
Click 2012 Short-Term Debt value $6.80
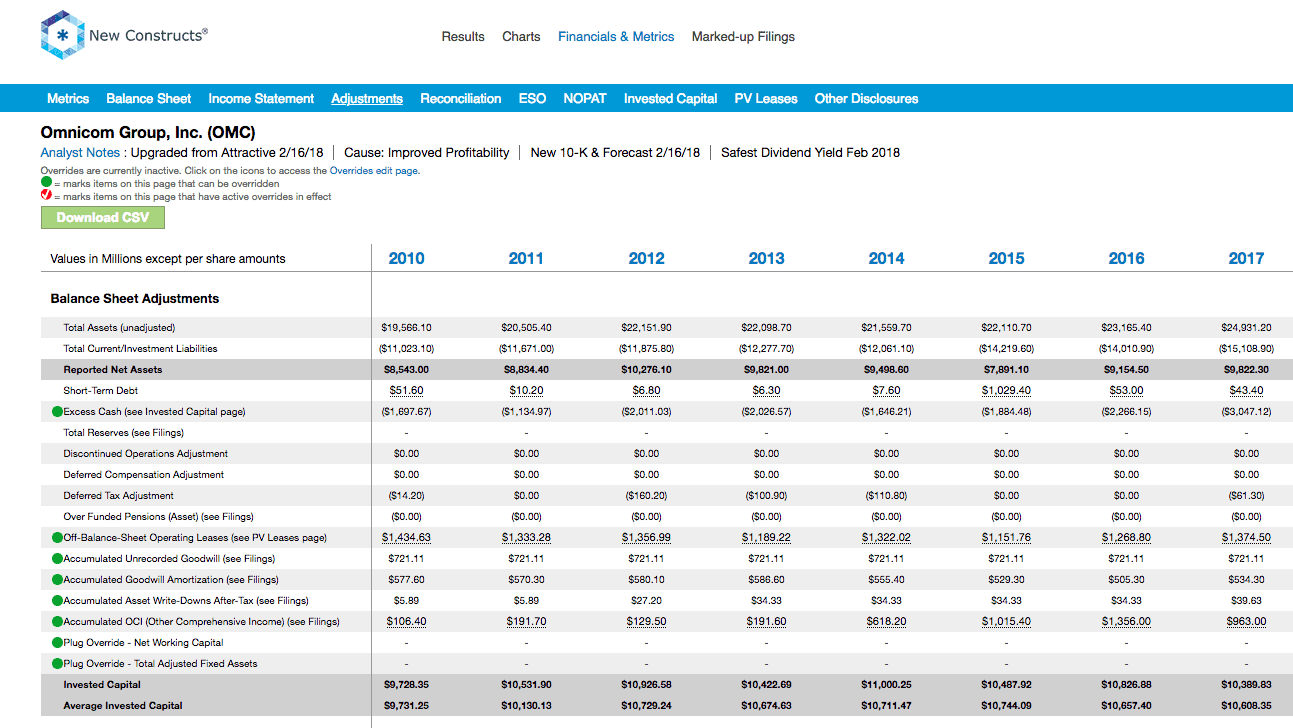[x=646, y=391]
